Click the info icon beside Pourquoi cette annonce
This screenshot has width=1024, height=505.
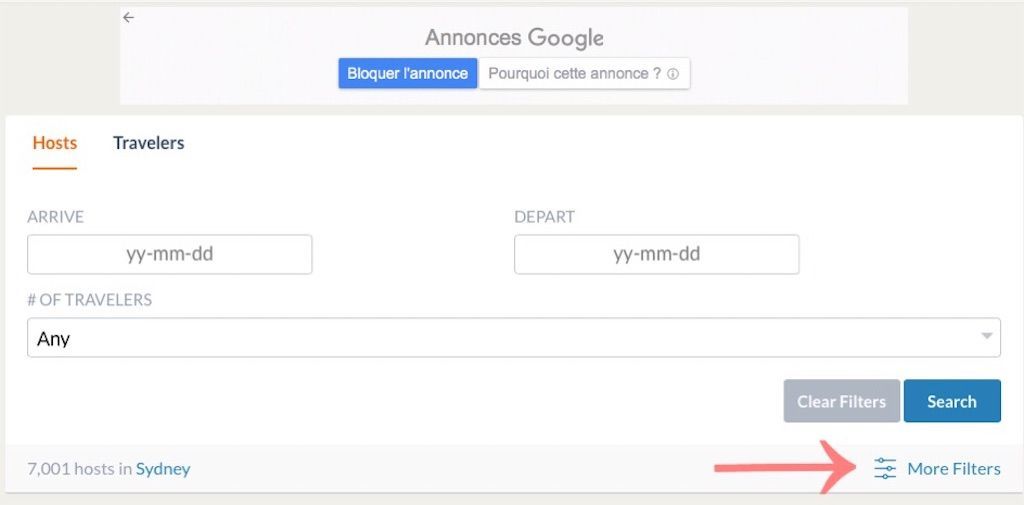tap(673, 74)
